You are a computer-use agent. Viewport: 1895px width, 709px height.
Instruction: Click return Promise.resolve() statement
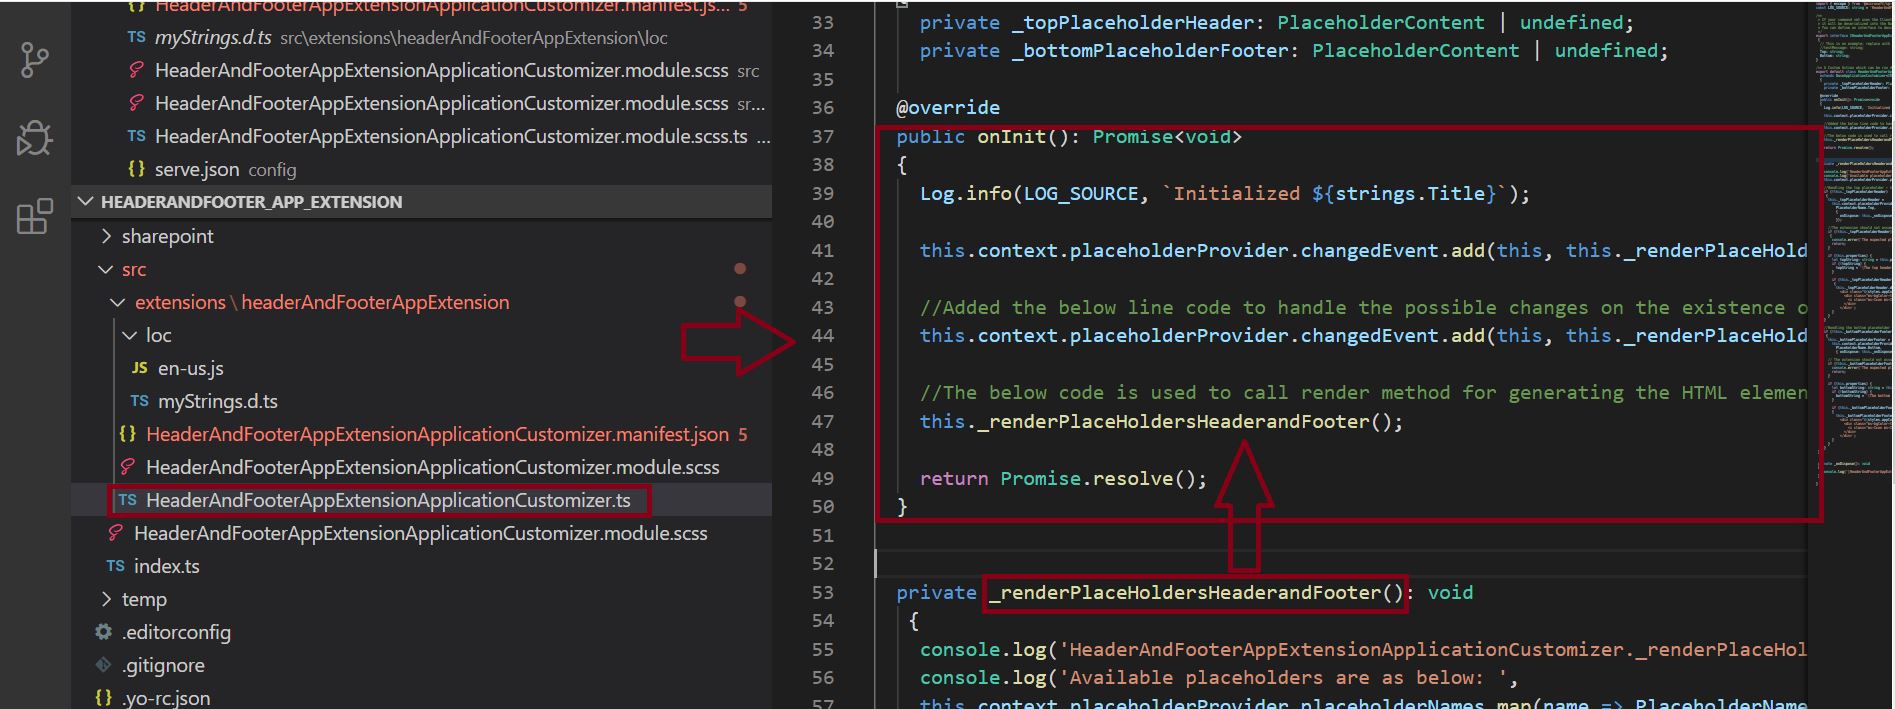pyautogui.click(x=1064, y=478)
